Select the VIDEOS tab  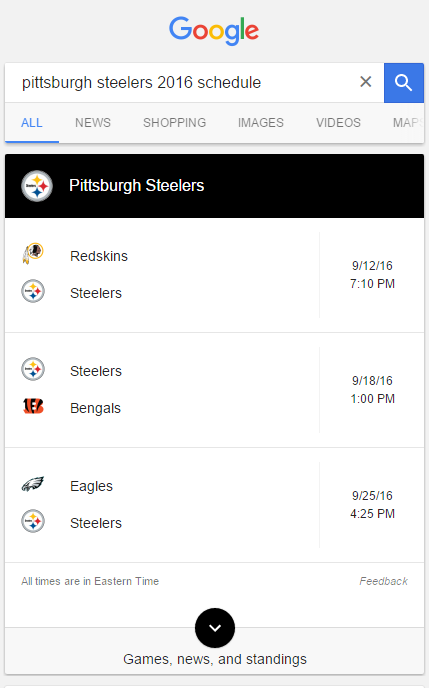[x=339, y=122]
